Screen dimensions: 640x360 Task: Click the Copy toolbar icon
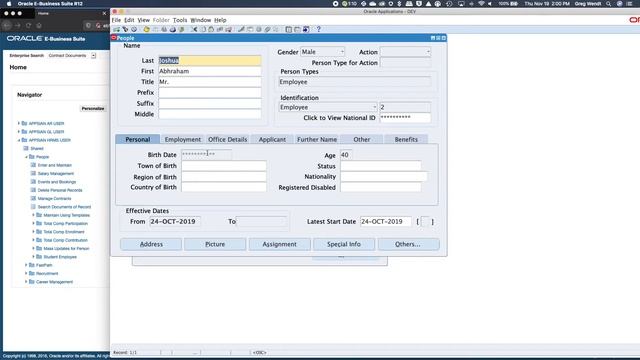point(203,29)
